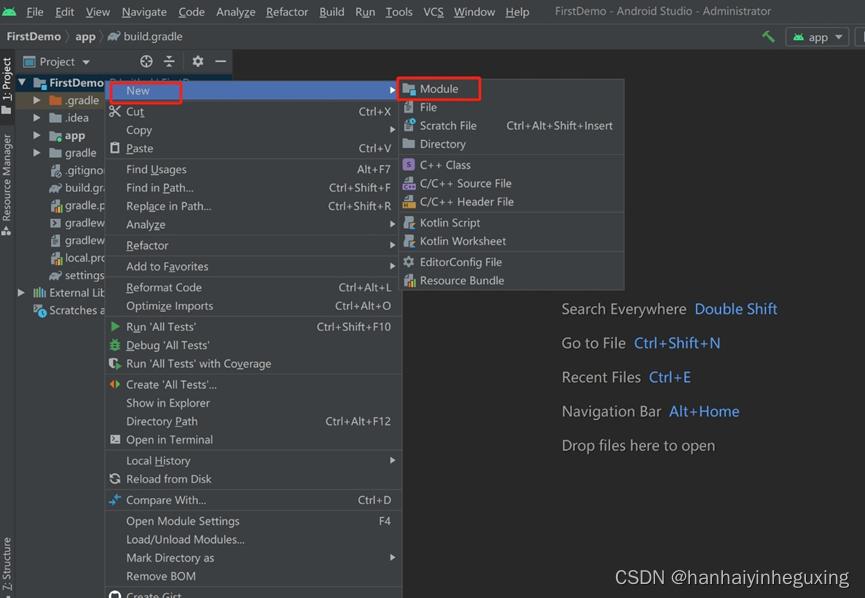
Task: Select Optimize Imports entry
Action: click(x=253, y=306)
